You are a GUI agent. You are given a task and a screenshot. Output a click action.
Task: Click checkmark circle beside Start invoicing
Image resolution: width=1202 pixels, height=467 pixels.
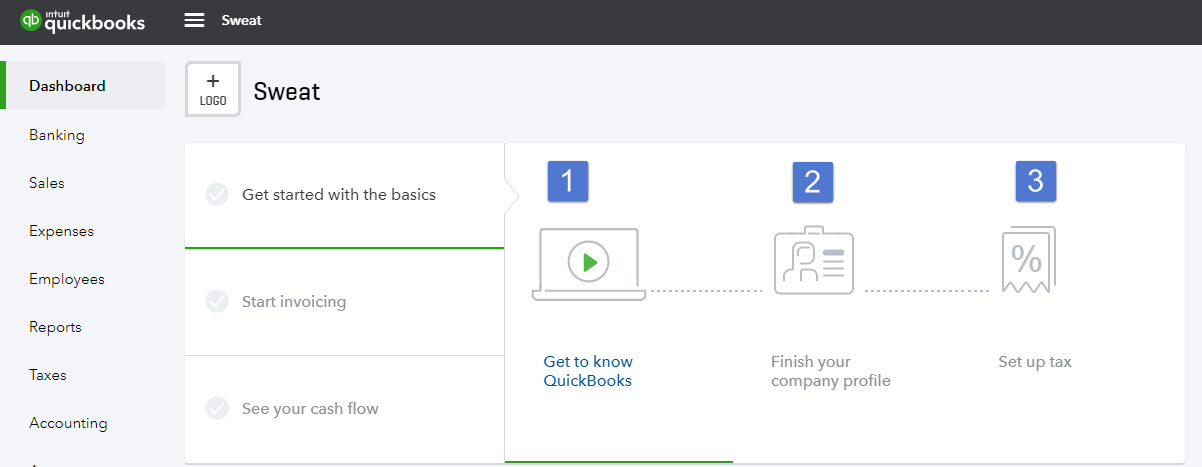[x=217, y=301]
